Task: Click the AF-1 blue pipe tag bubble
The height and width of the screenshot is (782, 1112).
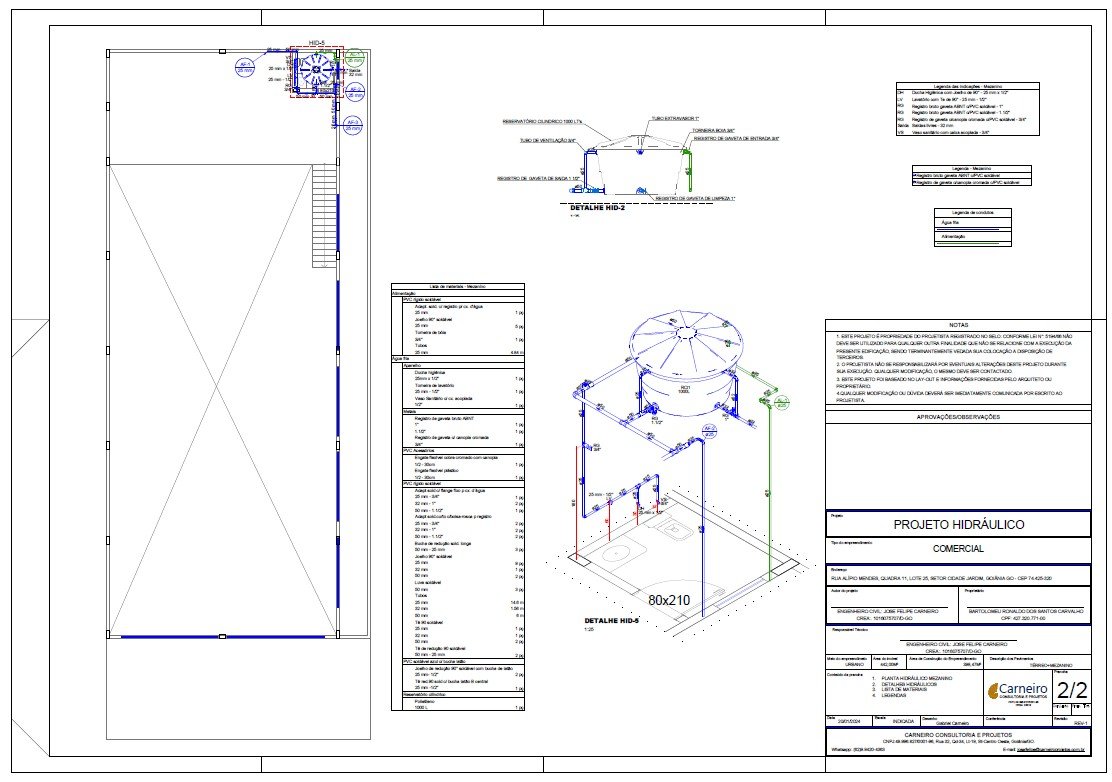Action: click(x=244, y=68)
